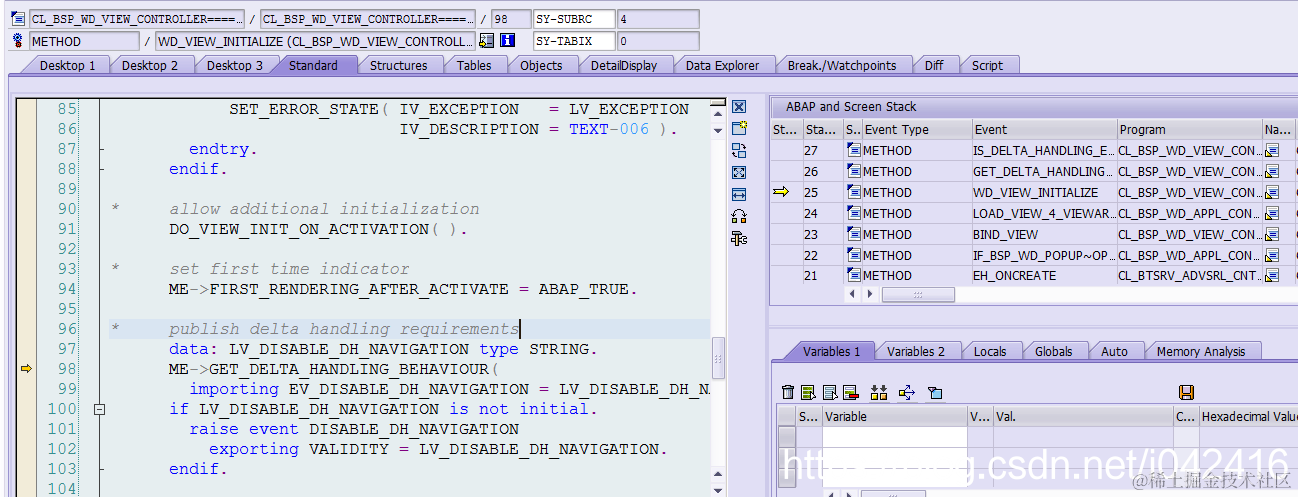
Task: Select the Standard tab
Action: click(x=313, y=65)
